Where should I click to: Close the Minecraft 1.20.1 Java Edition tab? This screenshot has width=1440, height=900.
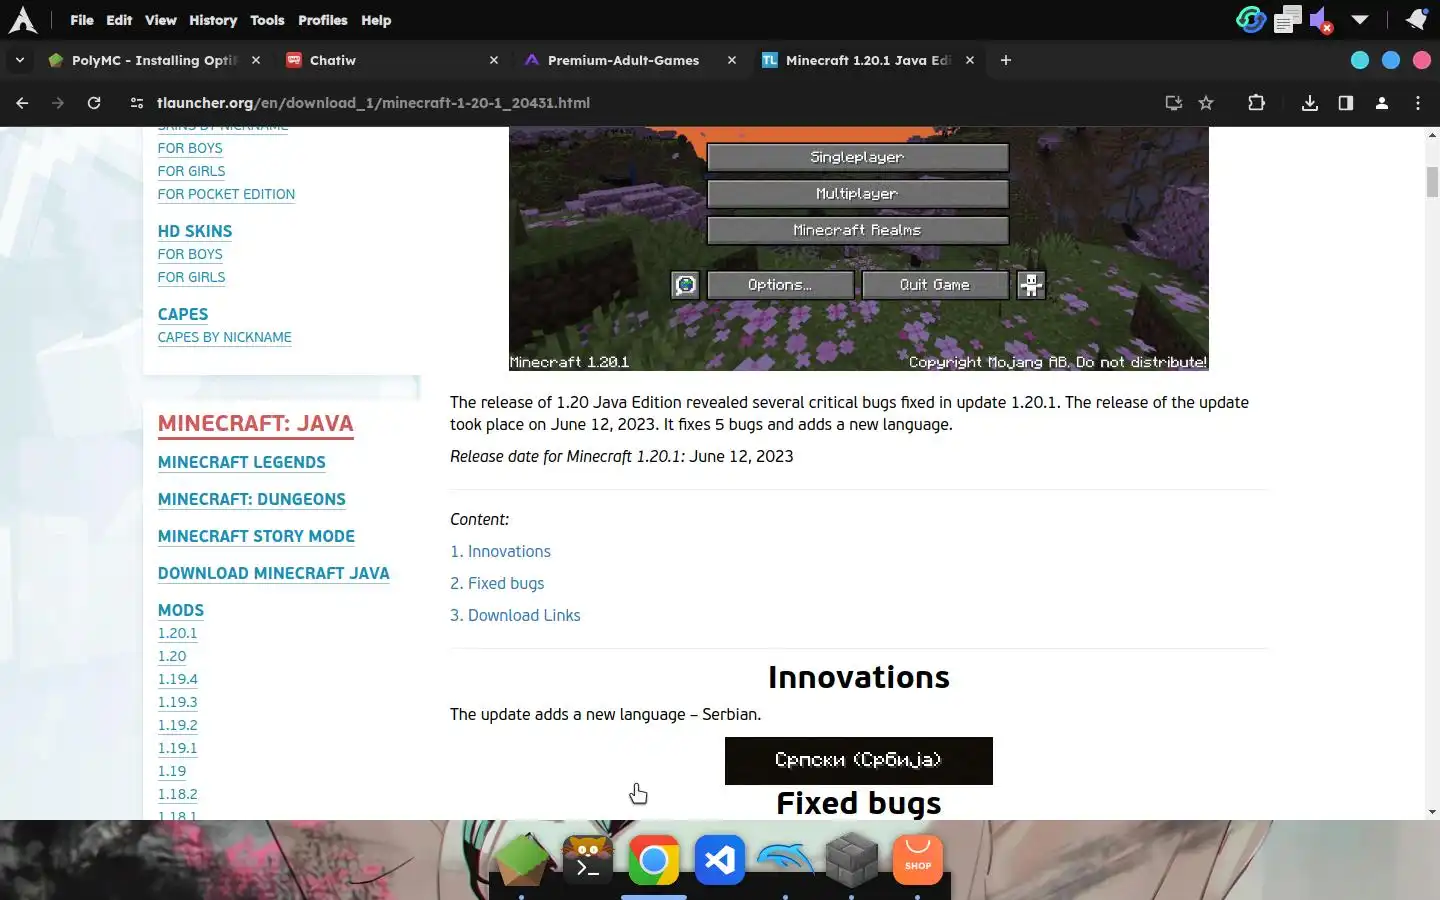[970, 60]
